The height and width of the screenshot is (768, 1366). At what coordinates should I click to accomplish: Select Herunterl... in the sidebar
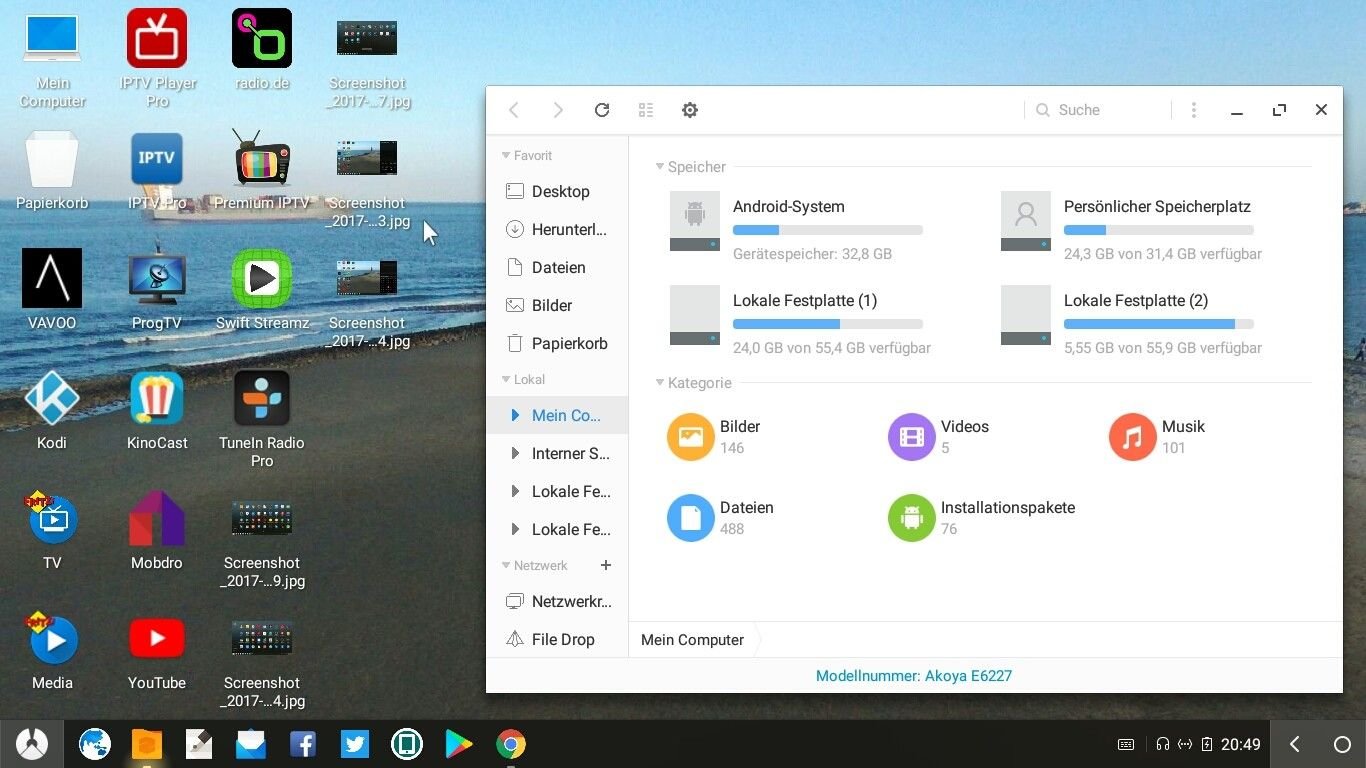coord(557,229)
